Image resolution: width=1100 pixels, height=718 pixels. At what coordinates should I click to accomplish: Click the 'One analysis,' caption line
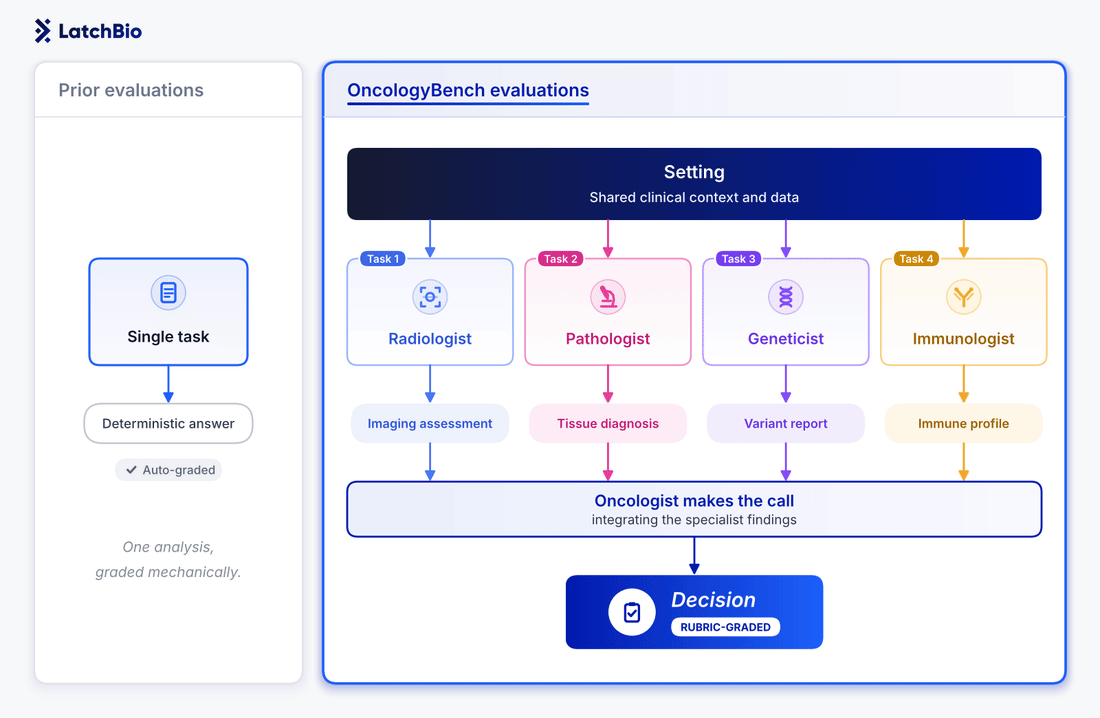click(x=168, y=547)
